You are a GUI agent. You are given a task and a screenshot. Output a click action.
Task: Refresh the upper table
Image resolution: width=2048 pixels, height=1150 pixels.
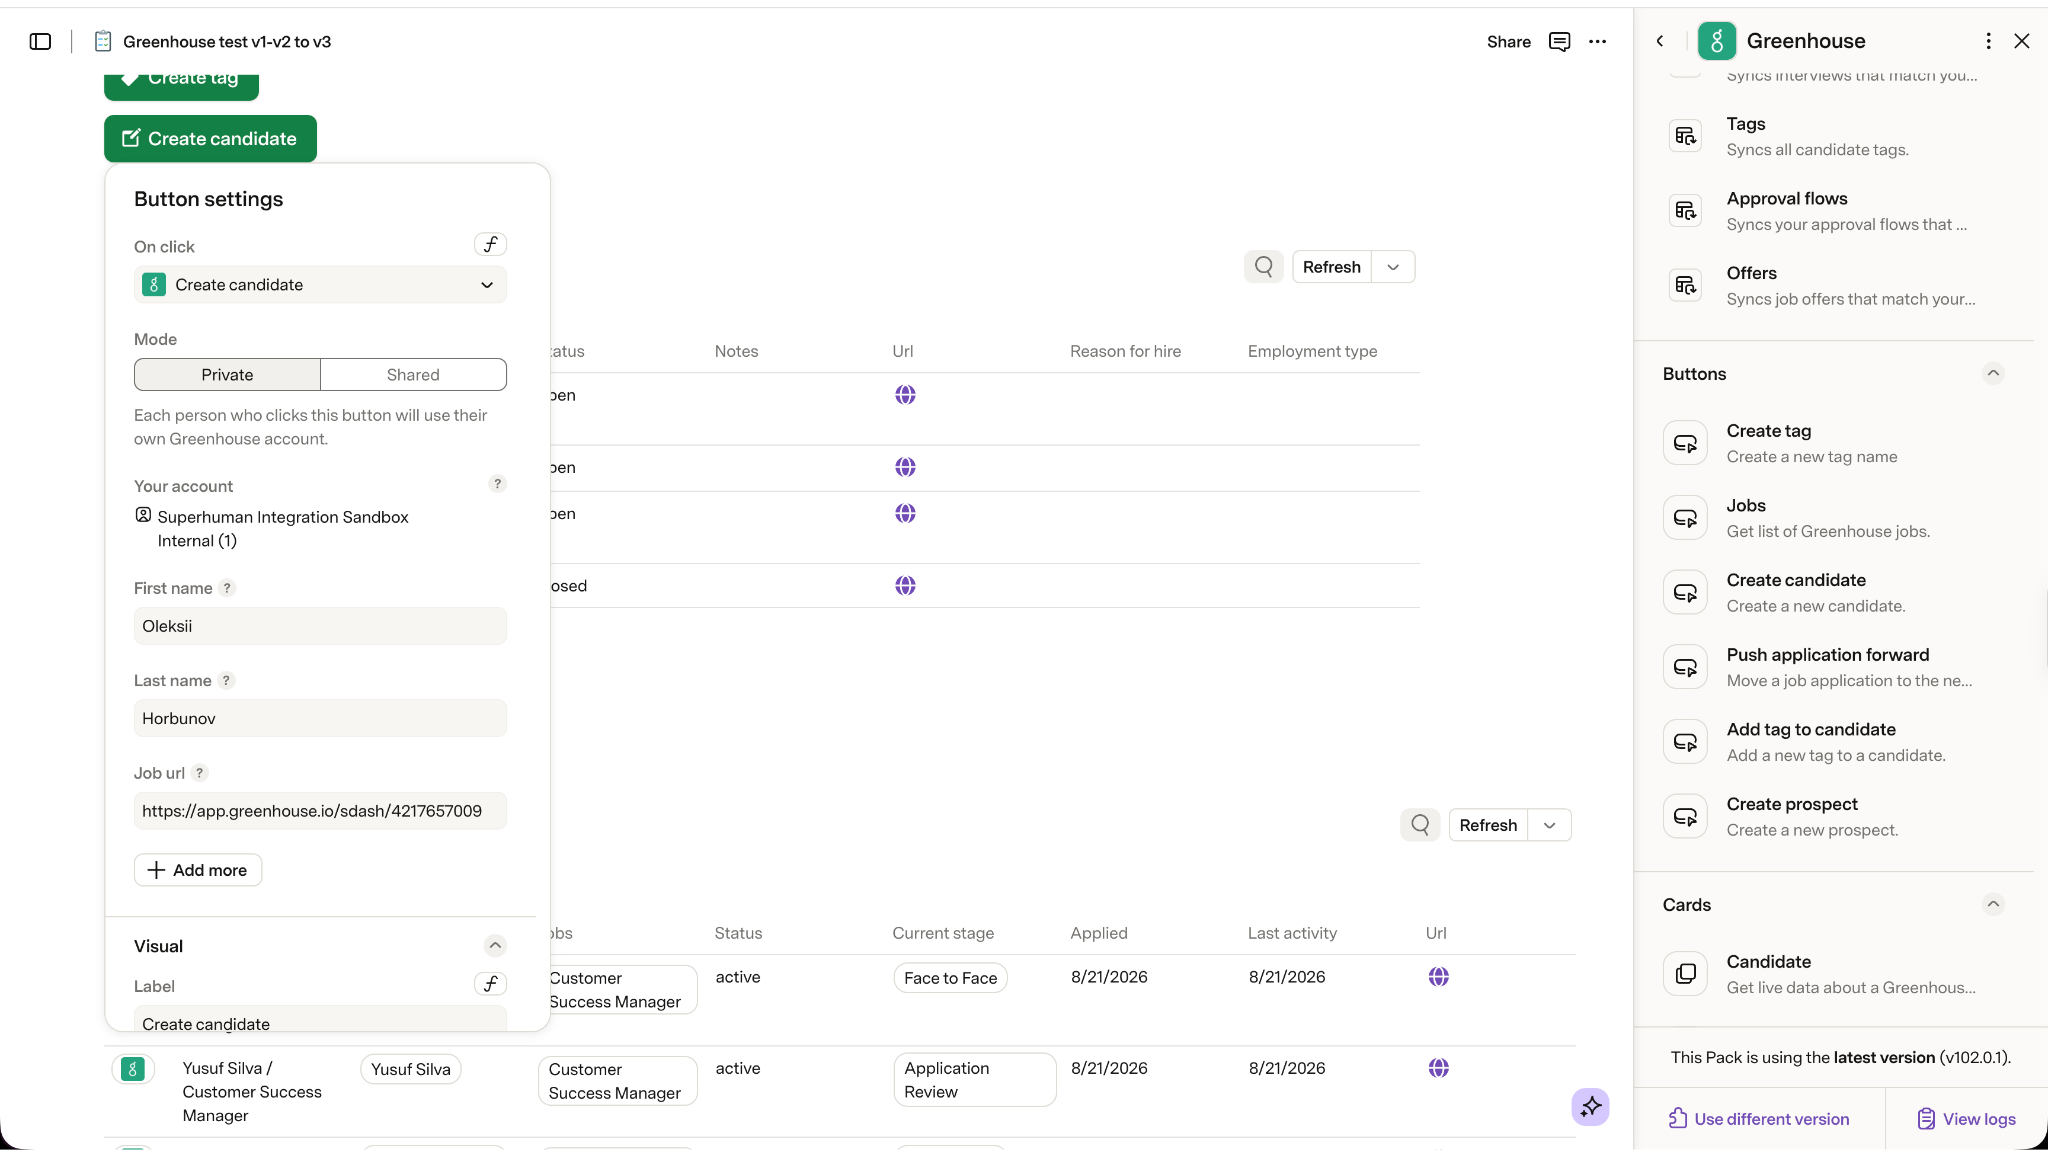tap(1332, 267)
